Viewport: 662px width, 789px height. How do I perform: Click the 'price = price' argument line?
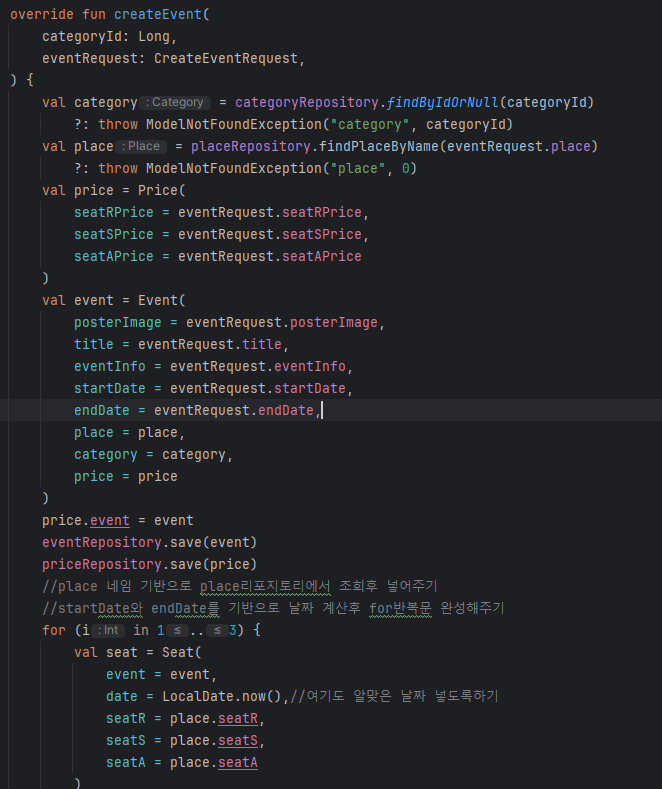click(126, 476)
